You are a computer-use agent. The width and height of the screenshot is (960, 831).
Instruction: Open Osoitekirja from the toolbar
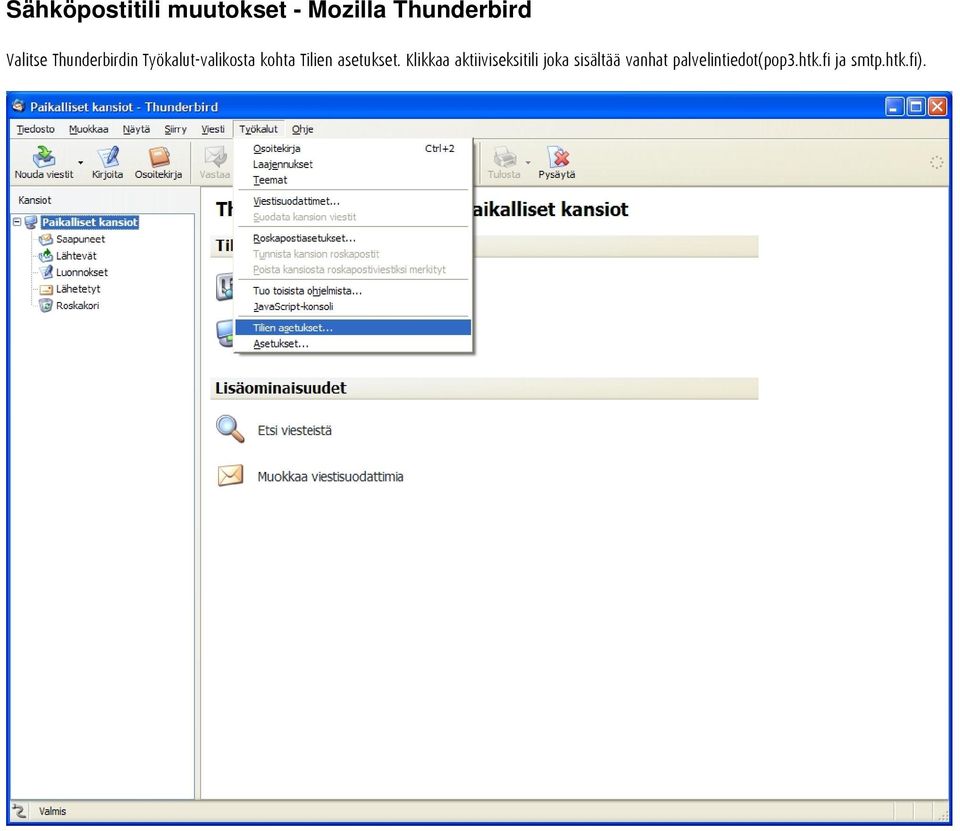coord(159,162)
